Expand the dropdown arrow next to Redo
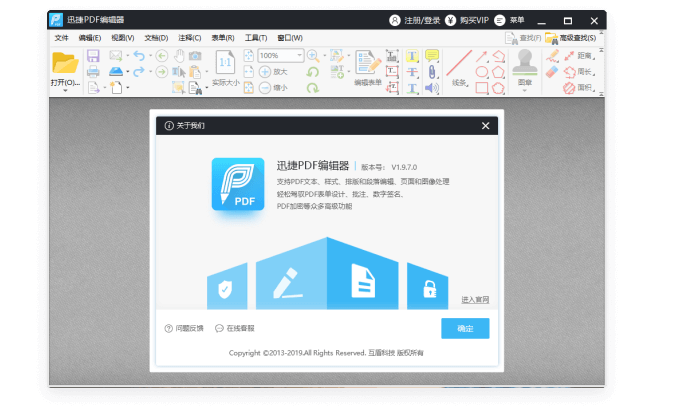The image size is (692, 410). pyautogui.click(x=150, y=71)
